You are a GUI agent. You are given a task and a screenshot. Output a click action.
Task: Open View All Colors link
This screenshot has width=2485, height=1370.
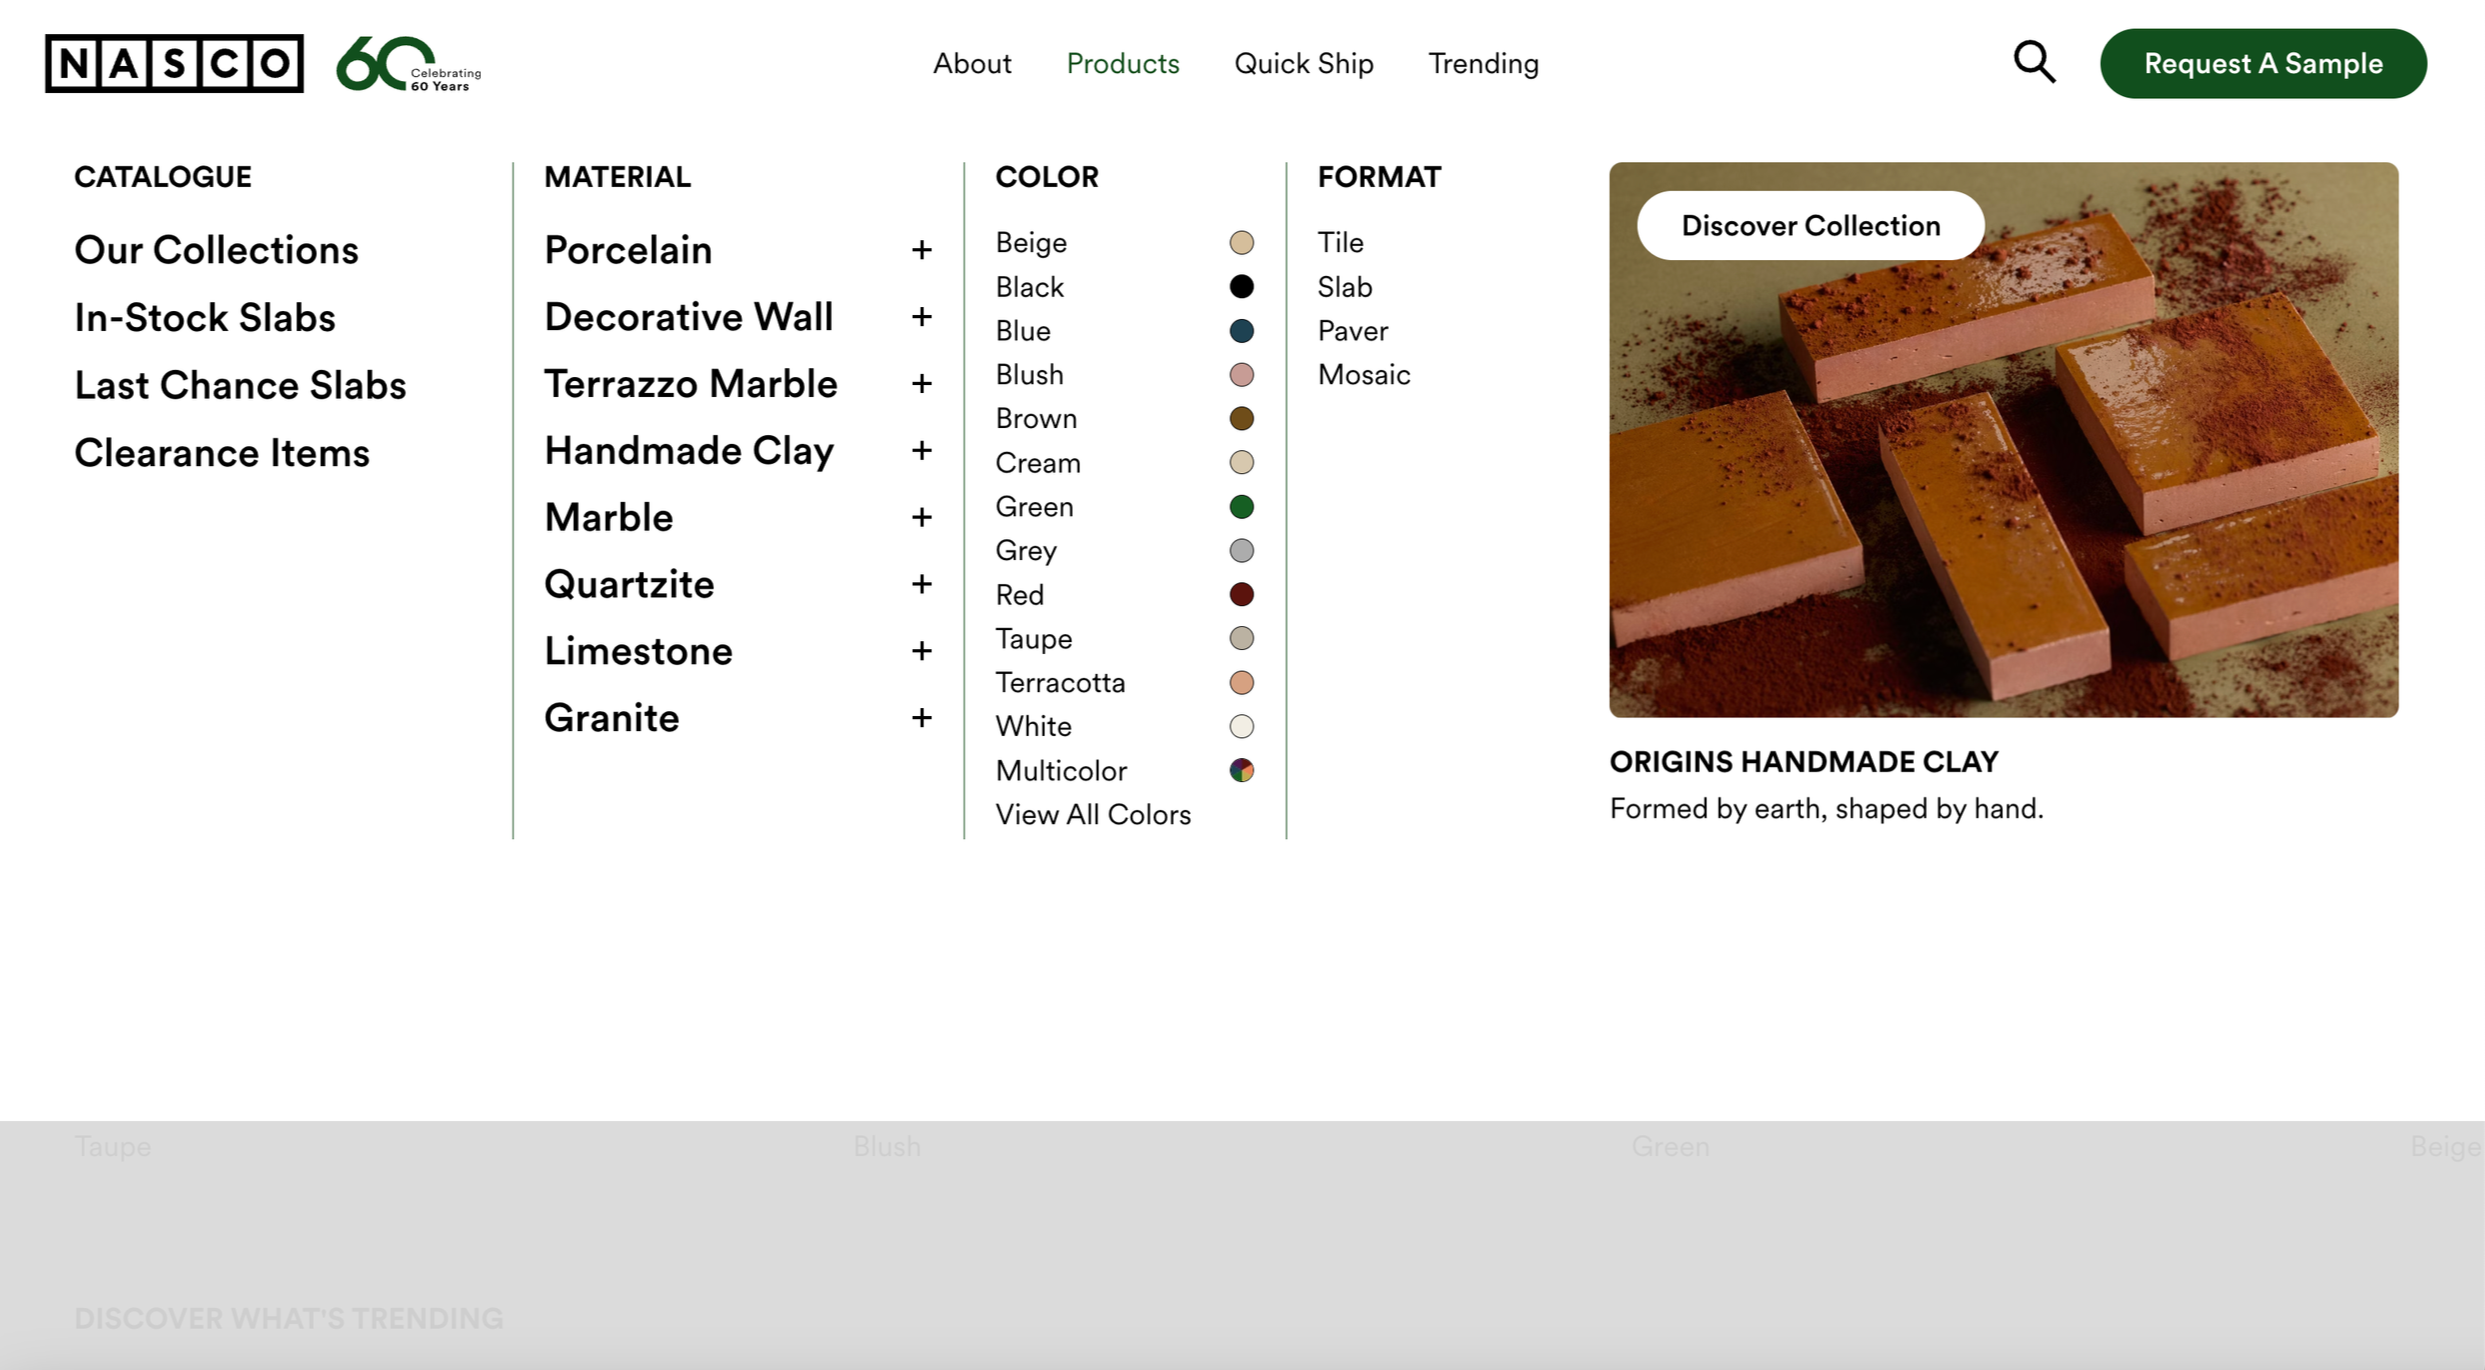(1092, 815)
